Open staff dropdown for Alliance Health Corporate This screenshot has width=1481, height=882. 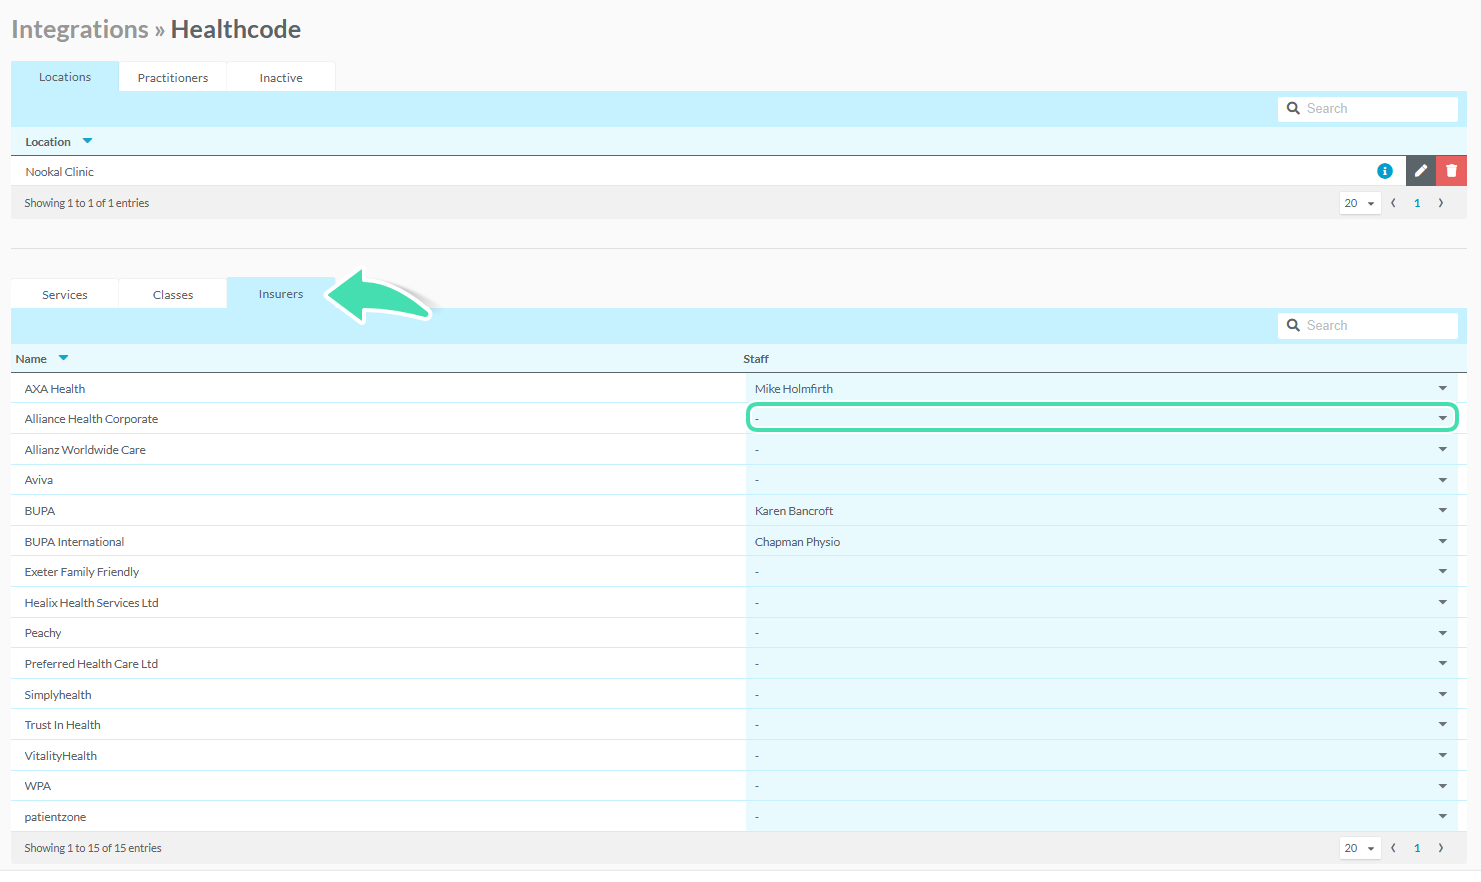[x=1101, y=418]
